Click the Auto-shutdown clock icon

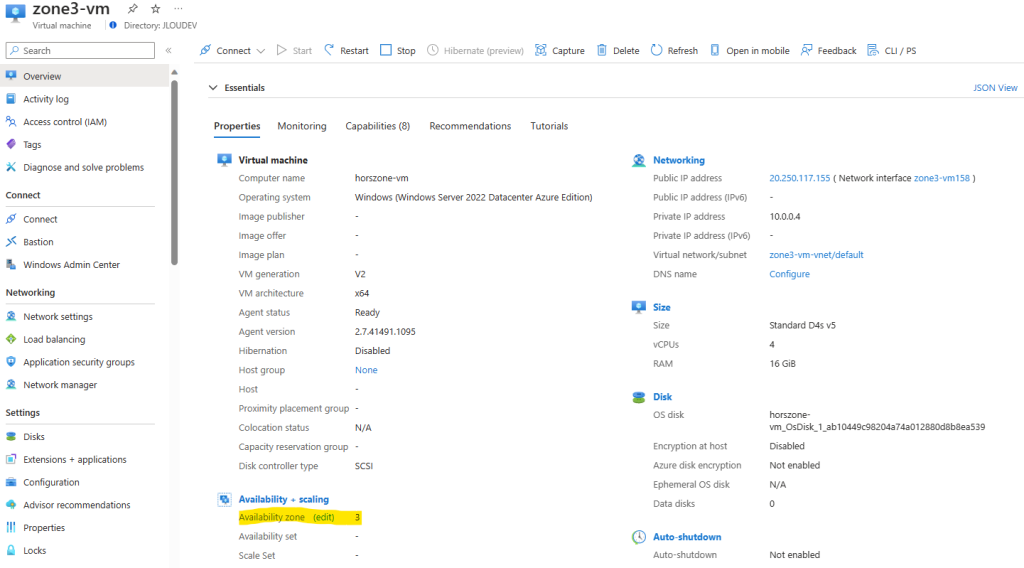pyautogui.click(x=639, y=537)
